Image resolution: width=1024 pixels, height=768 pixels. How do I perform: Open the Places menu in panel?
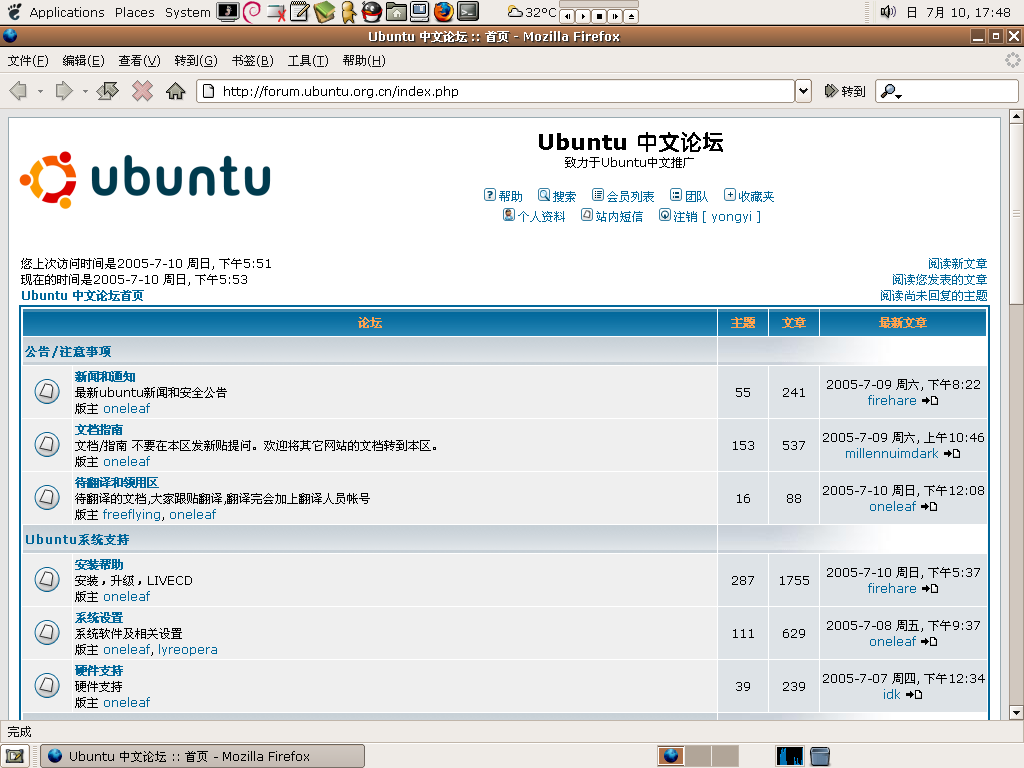coord(135,12)
